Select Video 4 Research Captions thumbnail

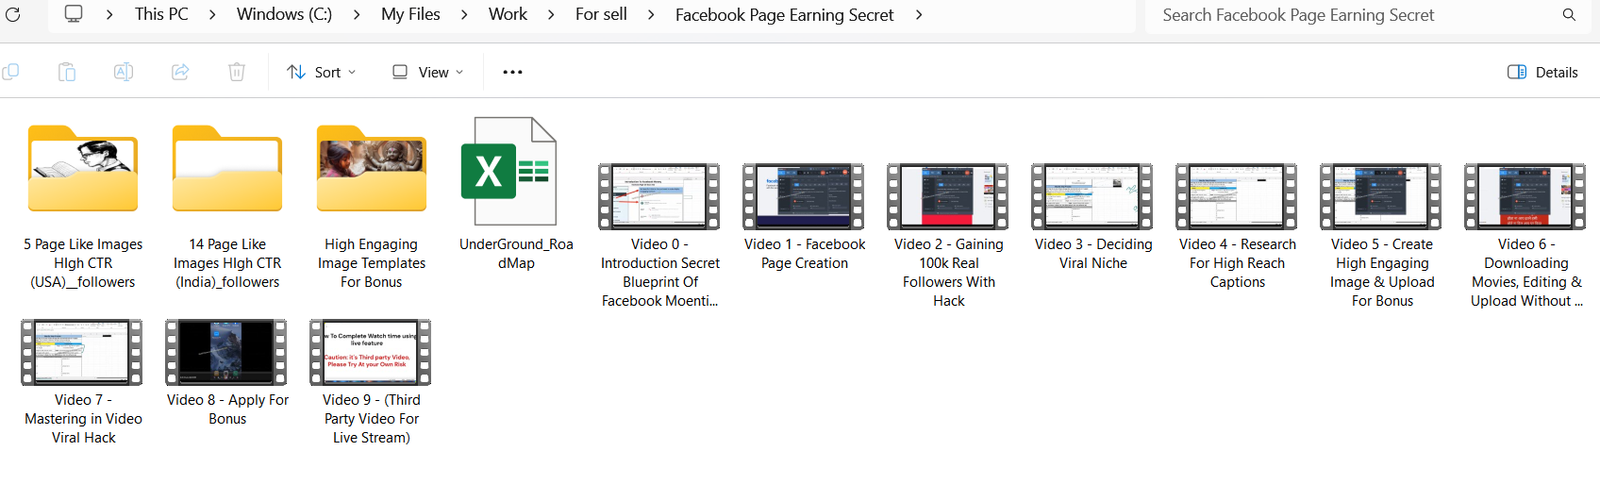(x=1237, y=197)
